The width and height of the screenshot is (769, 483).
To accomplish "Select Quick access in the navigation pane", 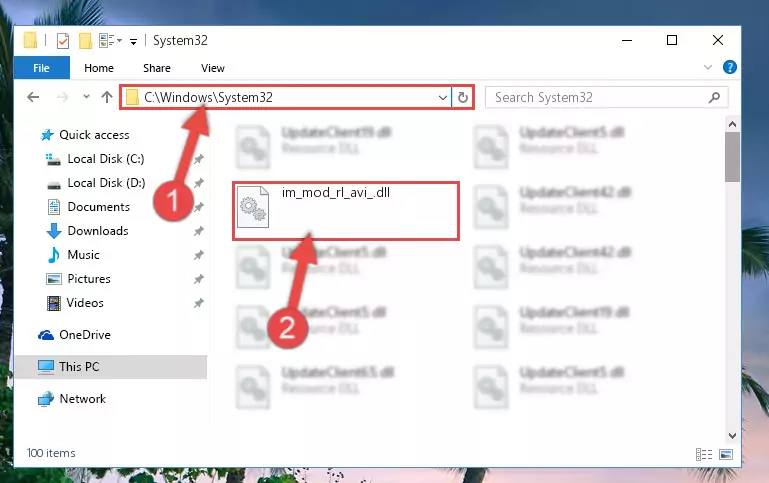I will (x=94, y=135).
